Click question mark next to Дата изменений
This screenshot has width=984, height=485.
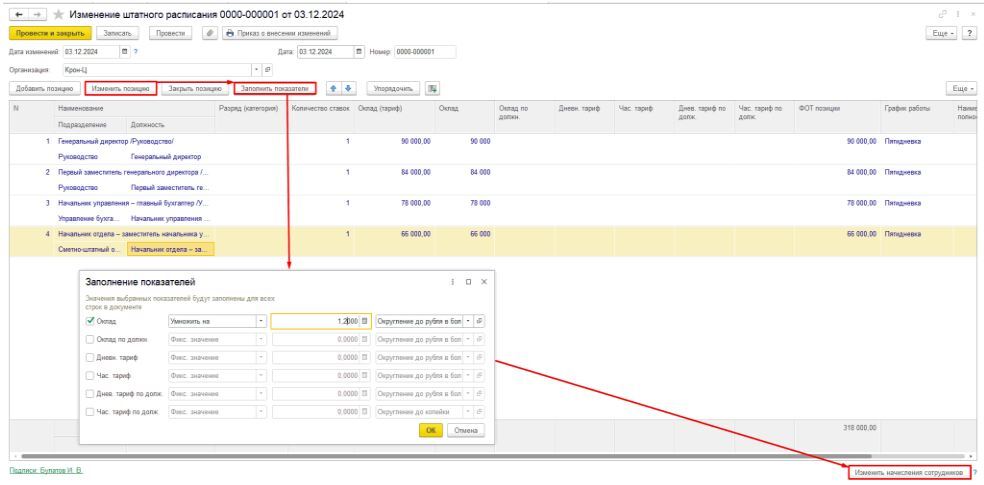point(136,51)
